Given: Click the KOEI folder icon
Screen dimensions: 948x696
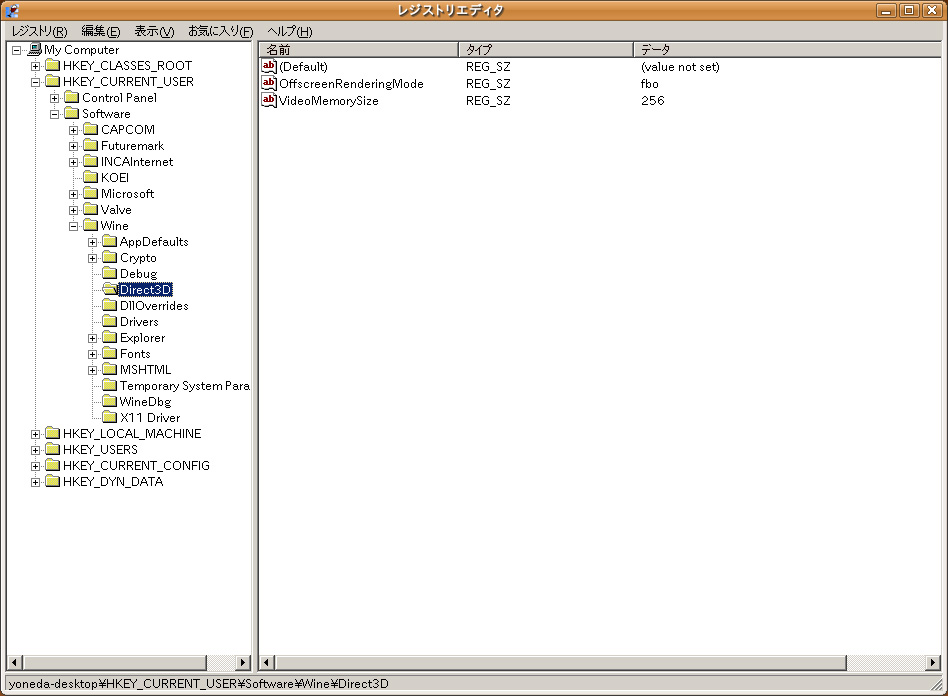Looking at the screenshot, I should [x=91, y=178].
